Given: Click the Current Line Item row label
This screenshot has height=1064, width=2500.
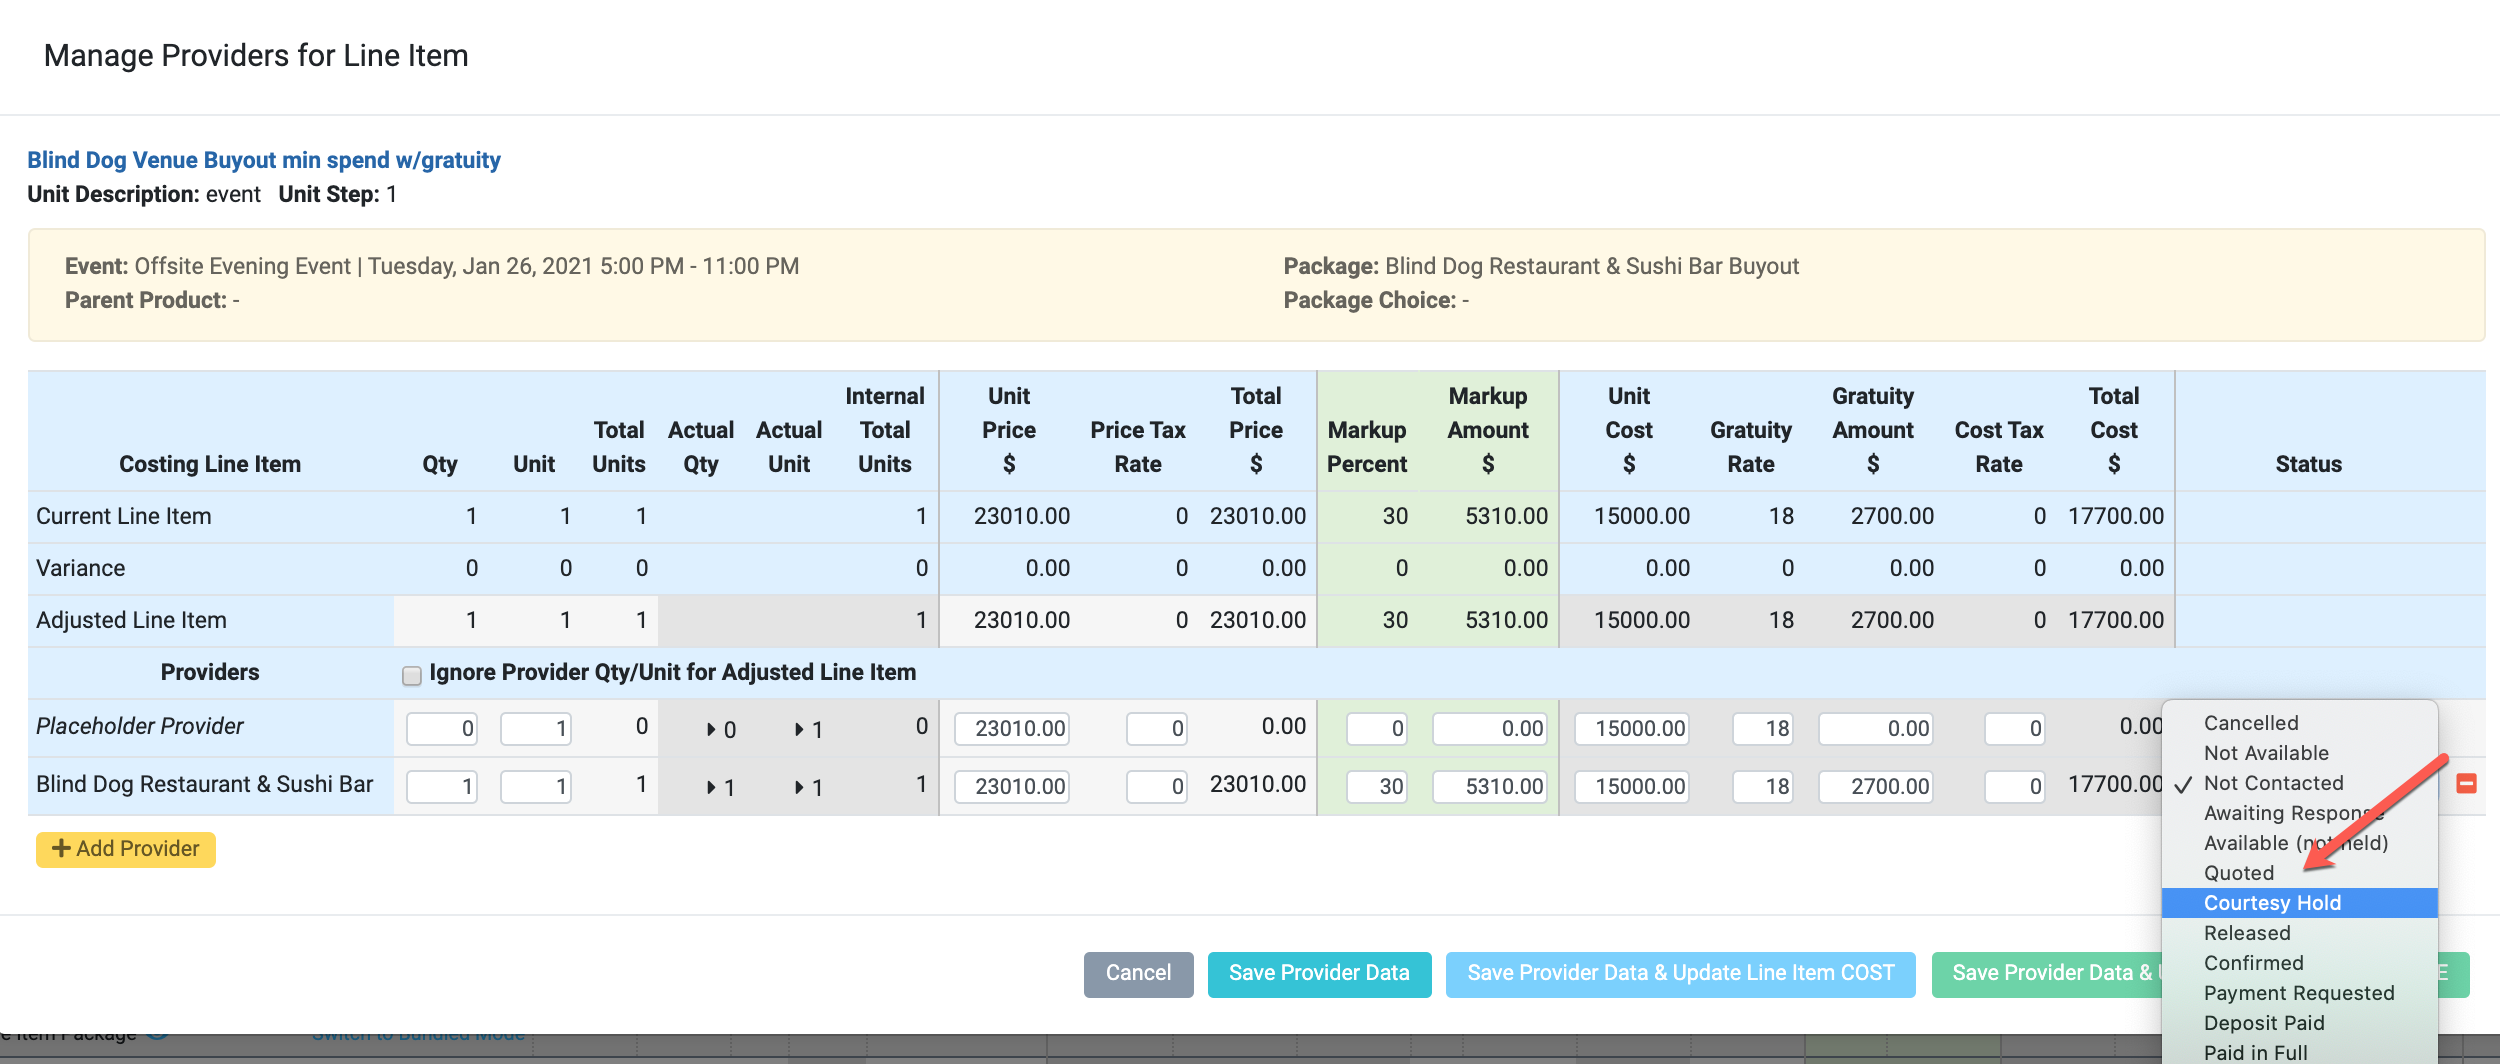Looking at the screenshot, I should click(124, 516).
